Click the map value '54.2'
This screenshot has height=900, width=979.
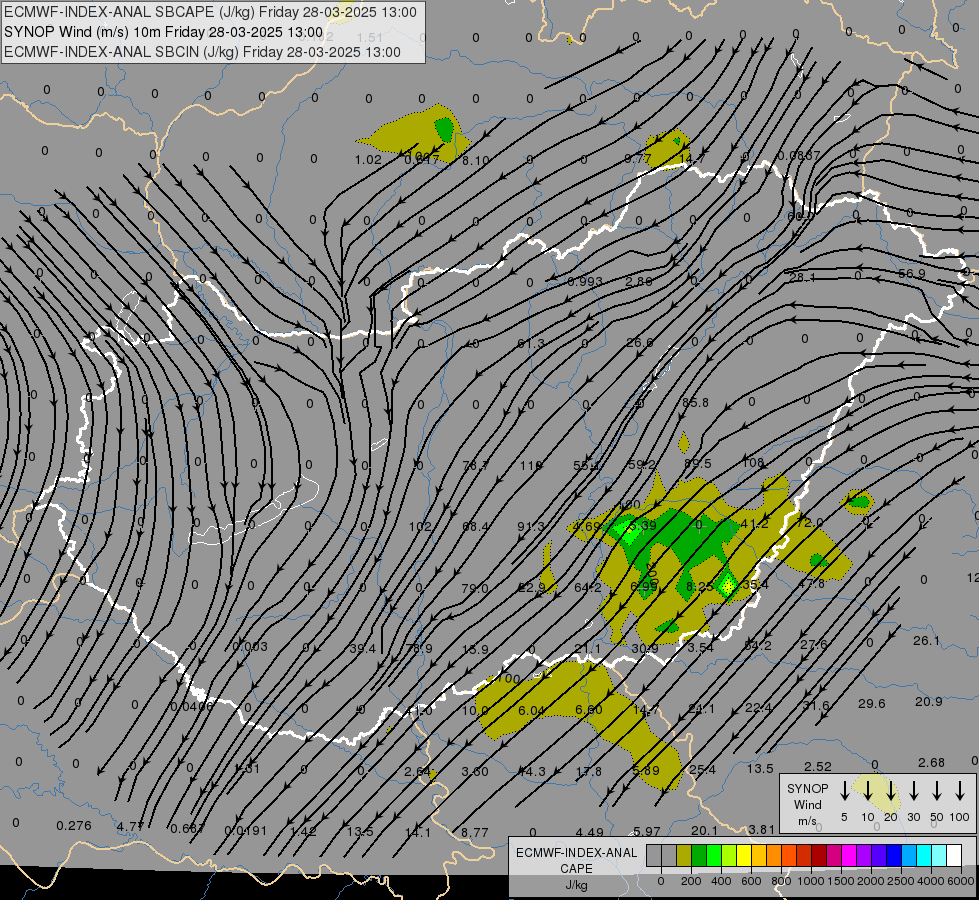[758, 646]
